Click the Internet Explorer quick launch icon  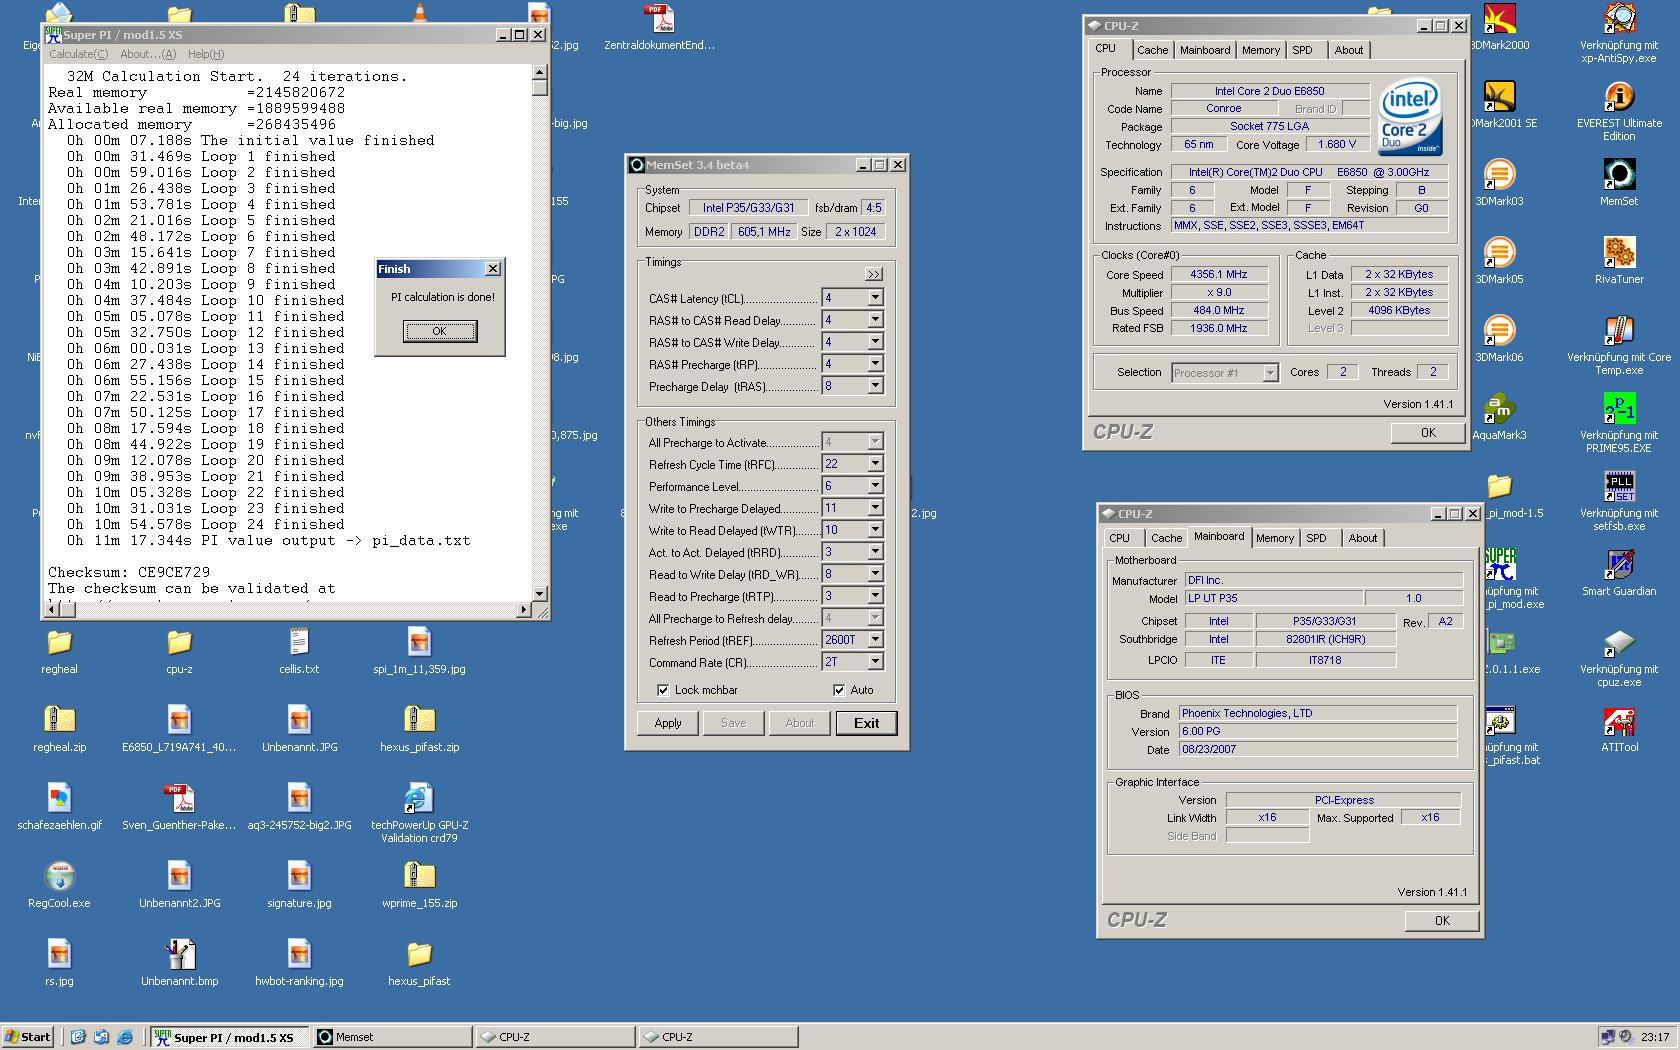point(124,1037)
